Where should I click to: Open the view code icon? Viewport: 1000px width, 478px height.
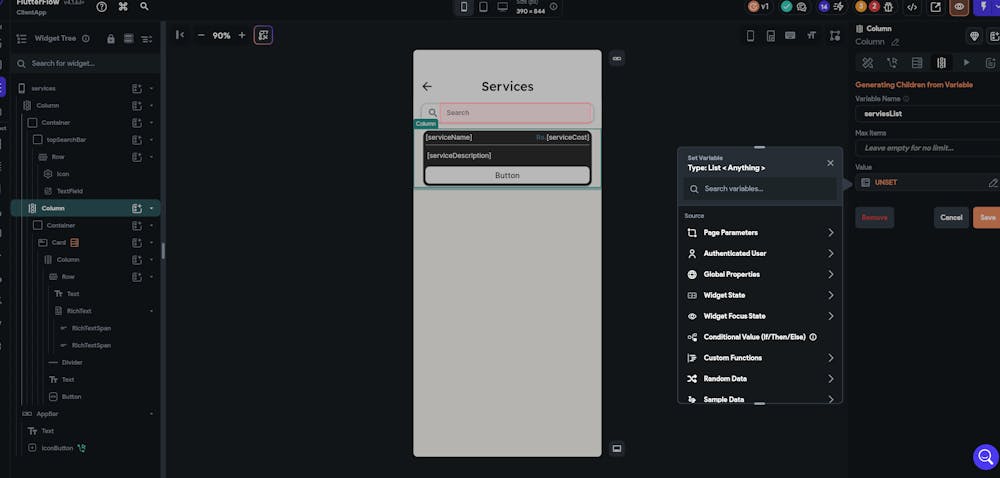(912, 7)
